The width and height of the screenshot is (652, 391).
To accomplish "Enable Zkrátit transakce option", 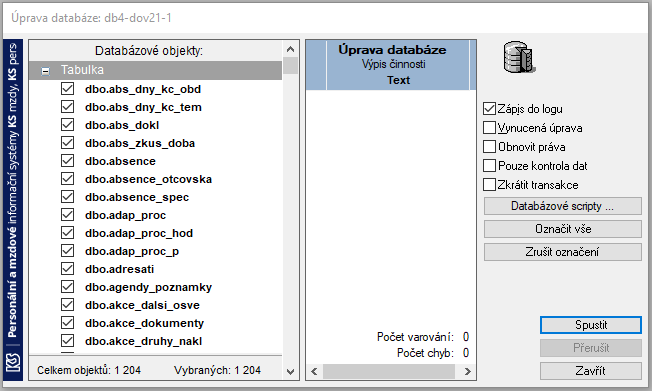I will (x=489, y=185).
